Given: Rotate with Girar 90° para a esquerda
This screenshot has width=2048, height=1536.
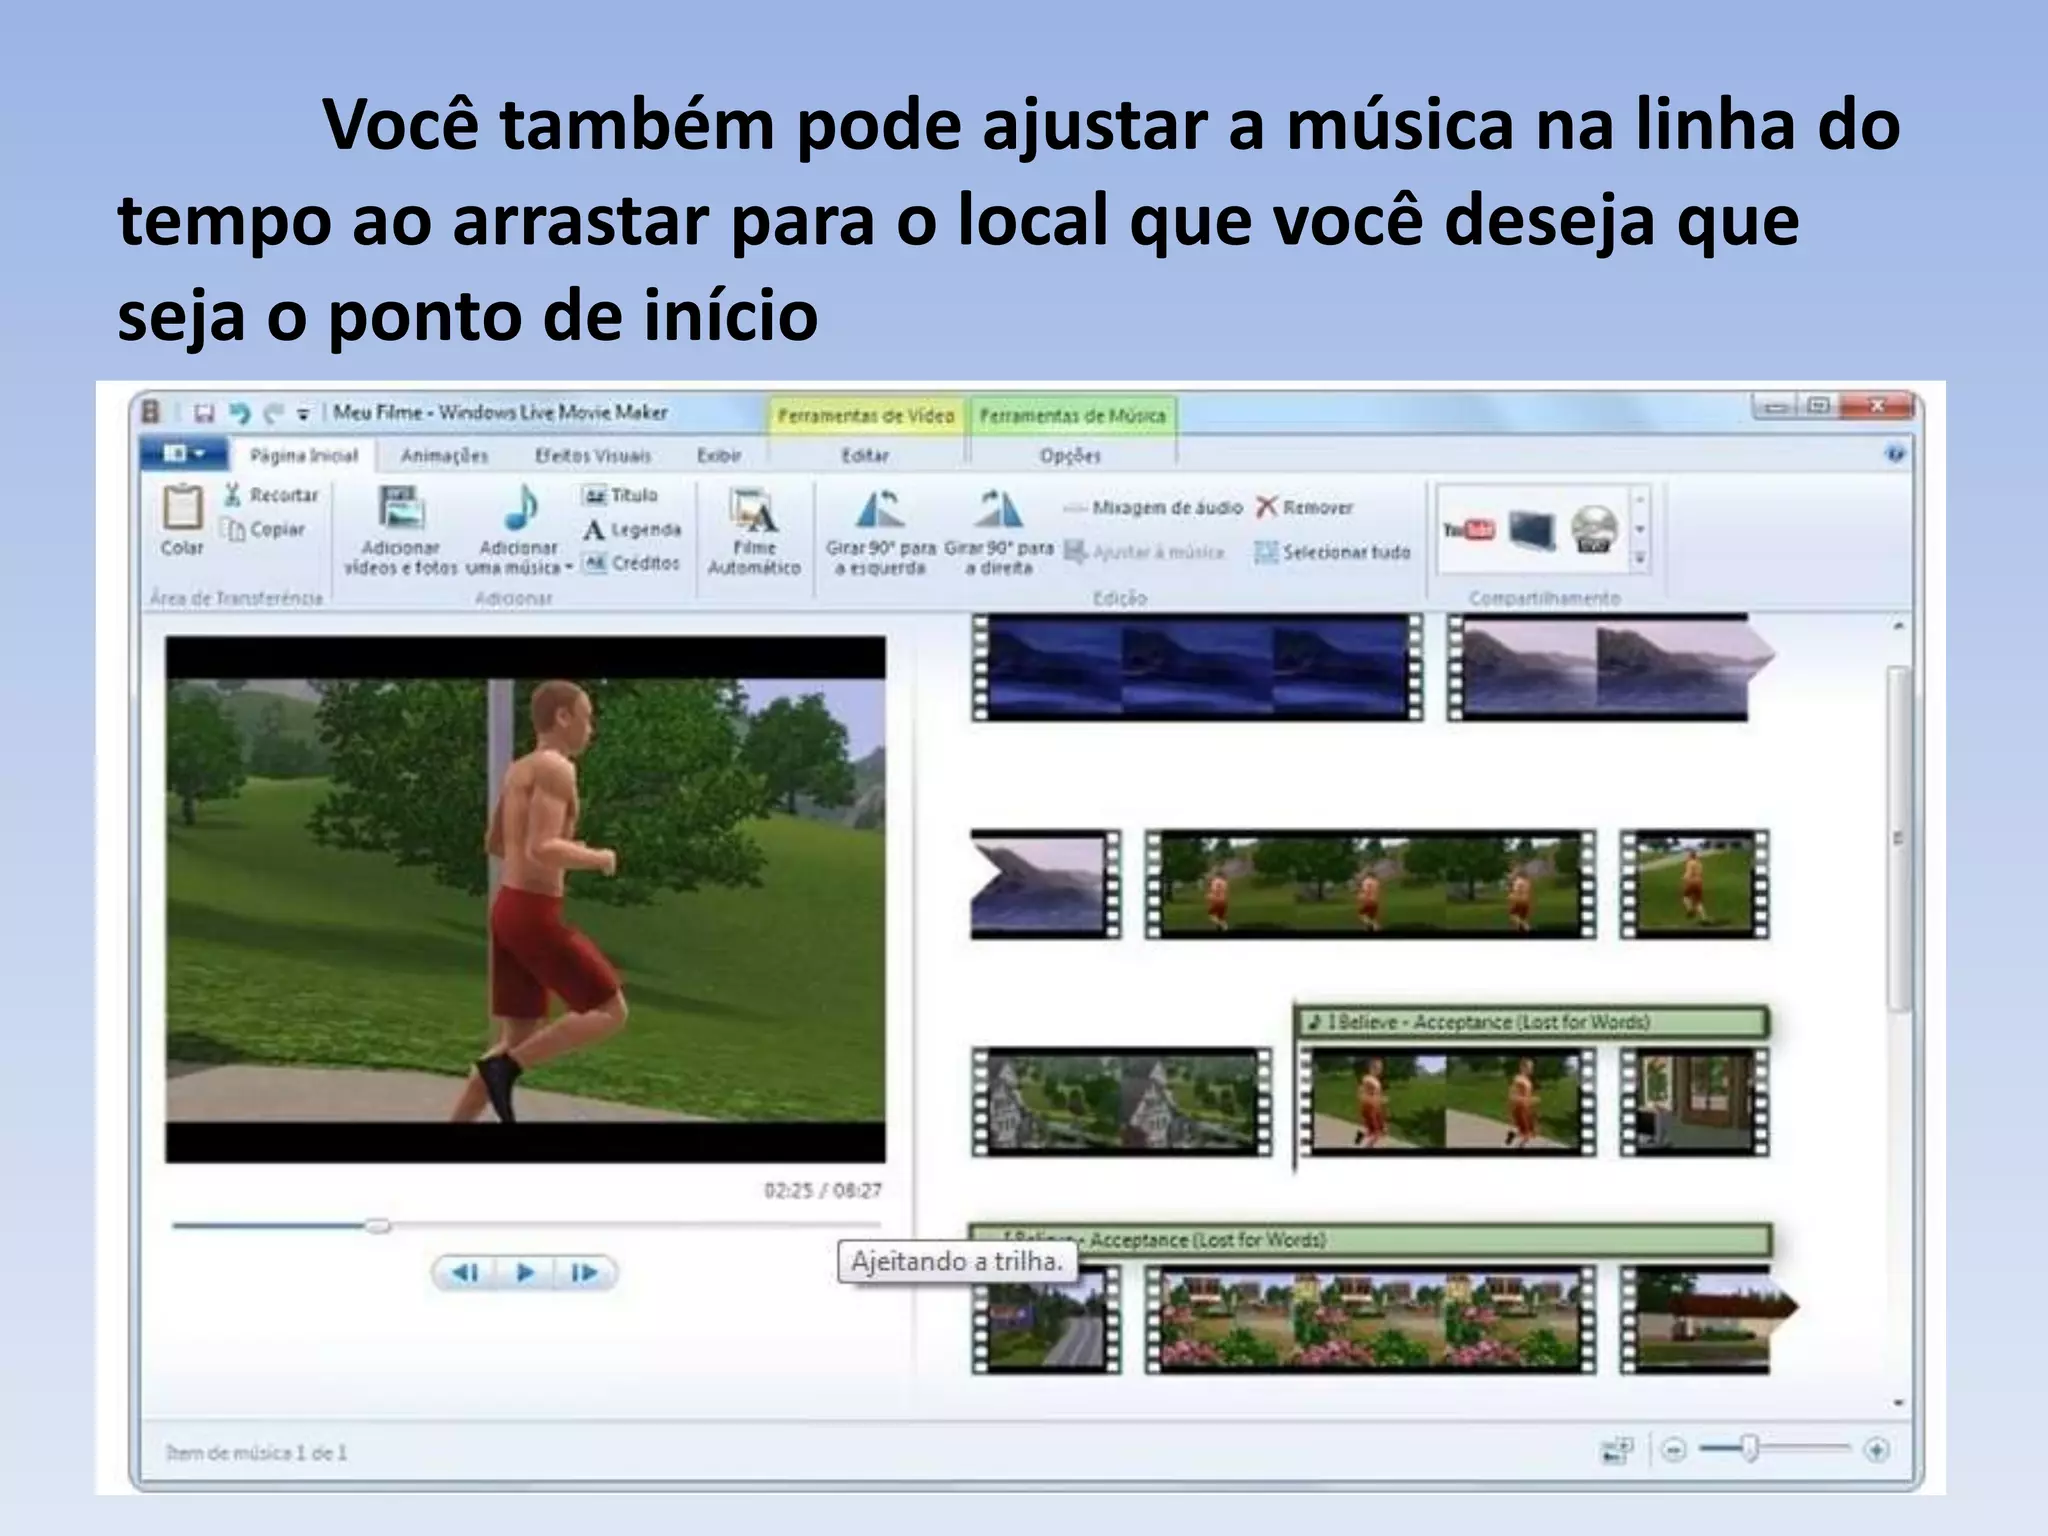Looking at the screenshot, I should click(x=880, y=532).
